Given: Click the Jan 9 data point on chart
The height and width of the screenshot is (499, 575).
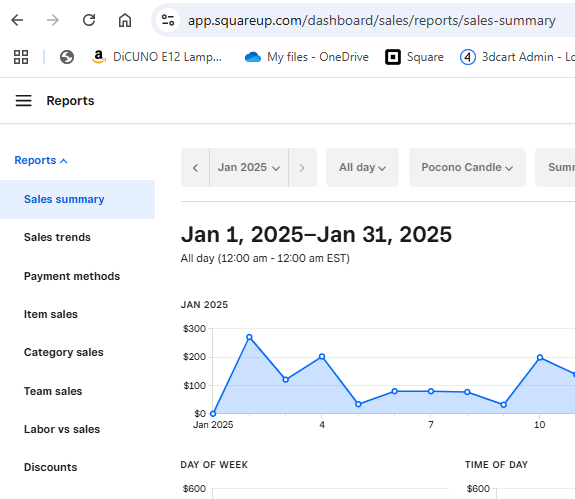Looking at the screenshot, I should [x=503, y=404].
